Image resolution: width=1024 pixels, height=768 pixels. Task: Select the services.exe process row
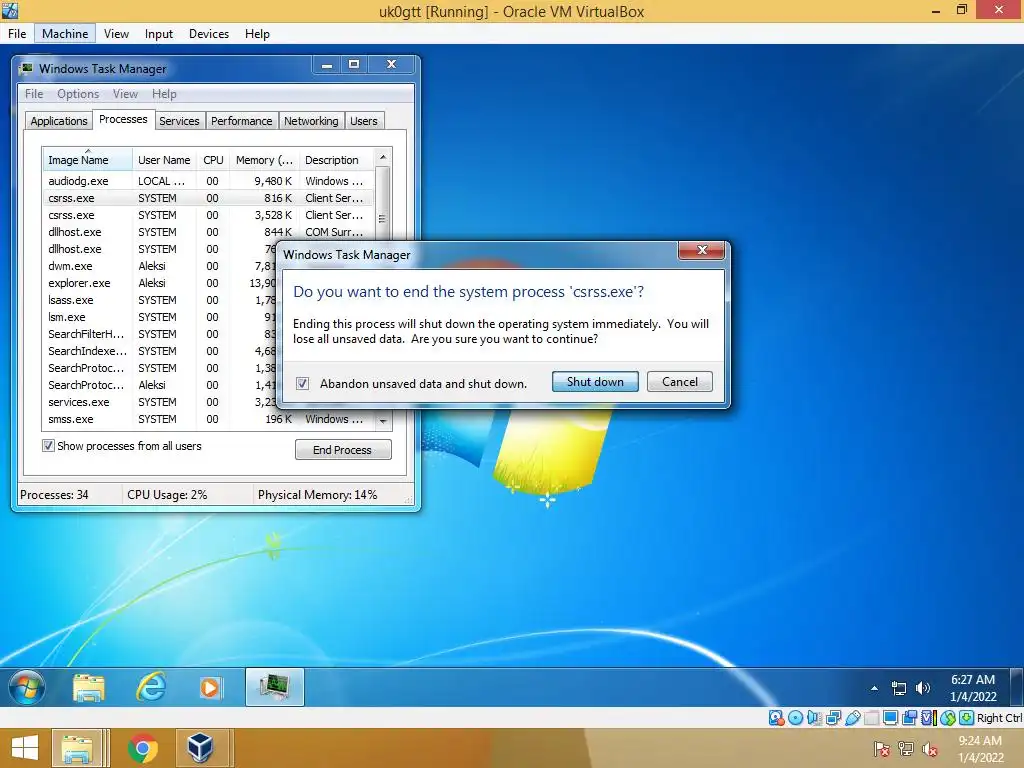tap(160, 402)
